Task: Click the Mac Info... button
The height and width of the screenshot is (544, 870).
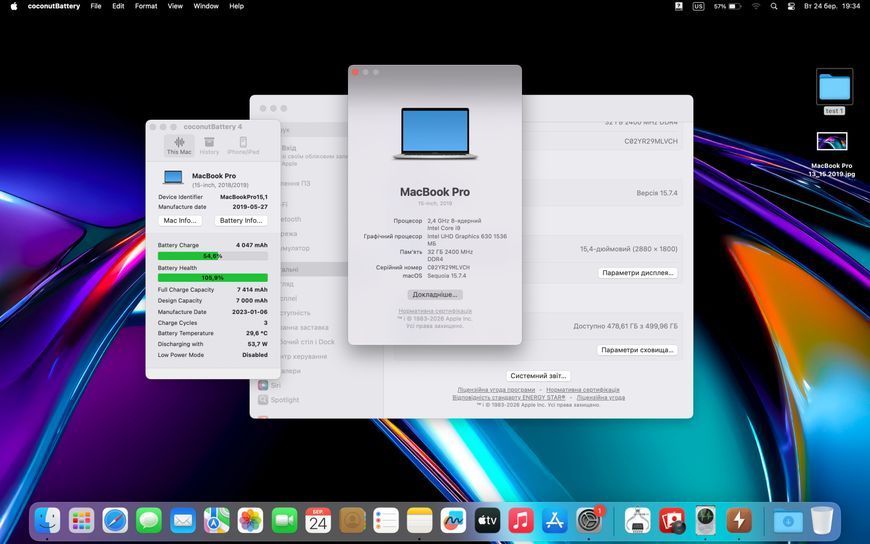Action: (x=180, y=220)
